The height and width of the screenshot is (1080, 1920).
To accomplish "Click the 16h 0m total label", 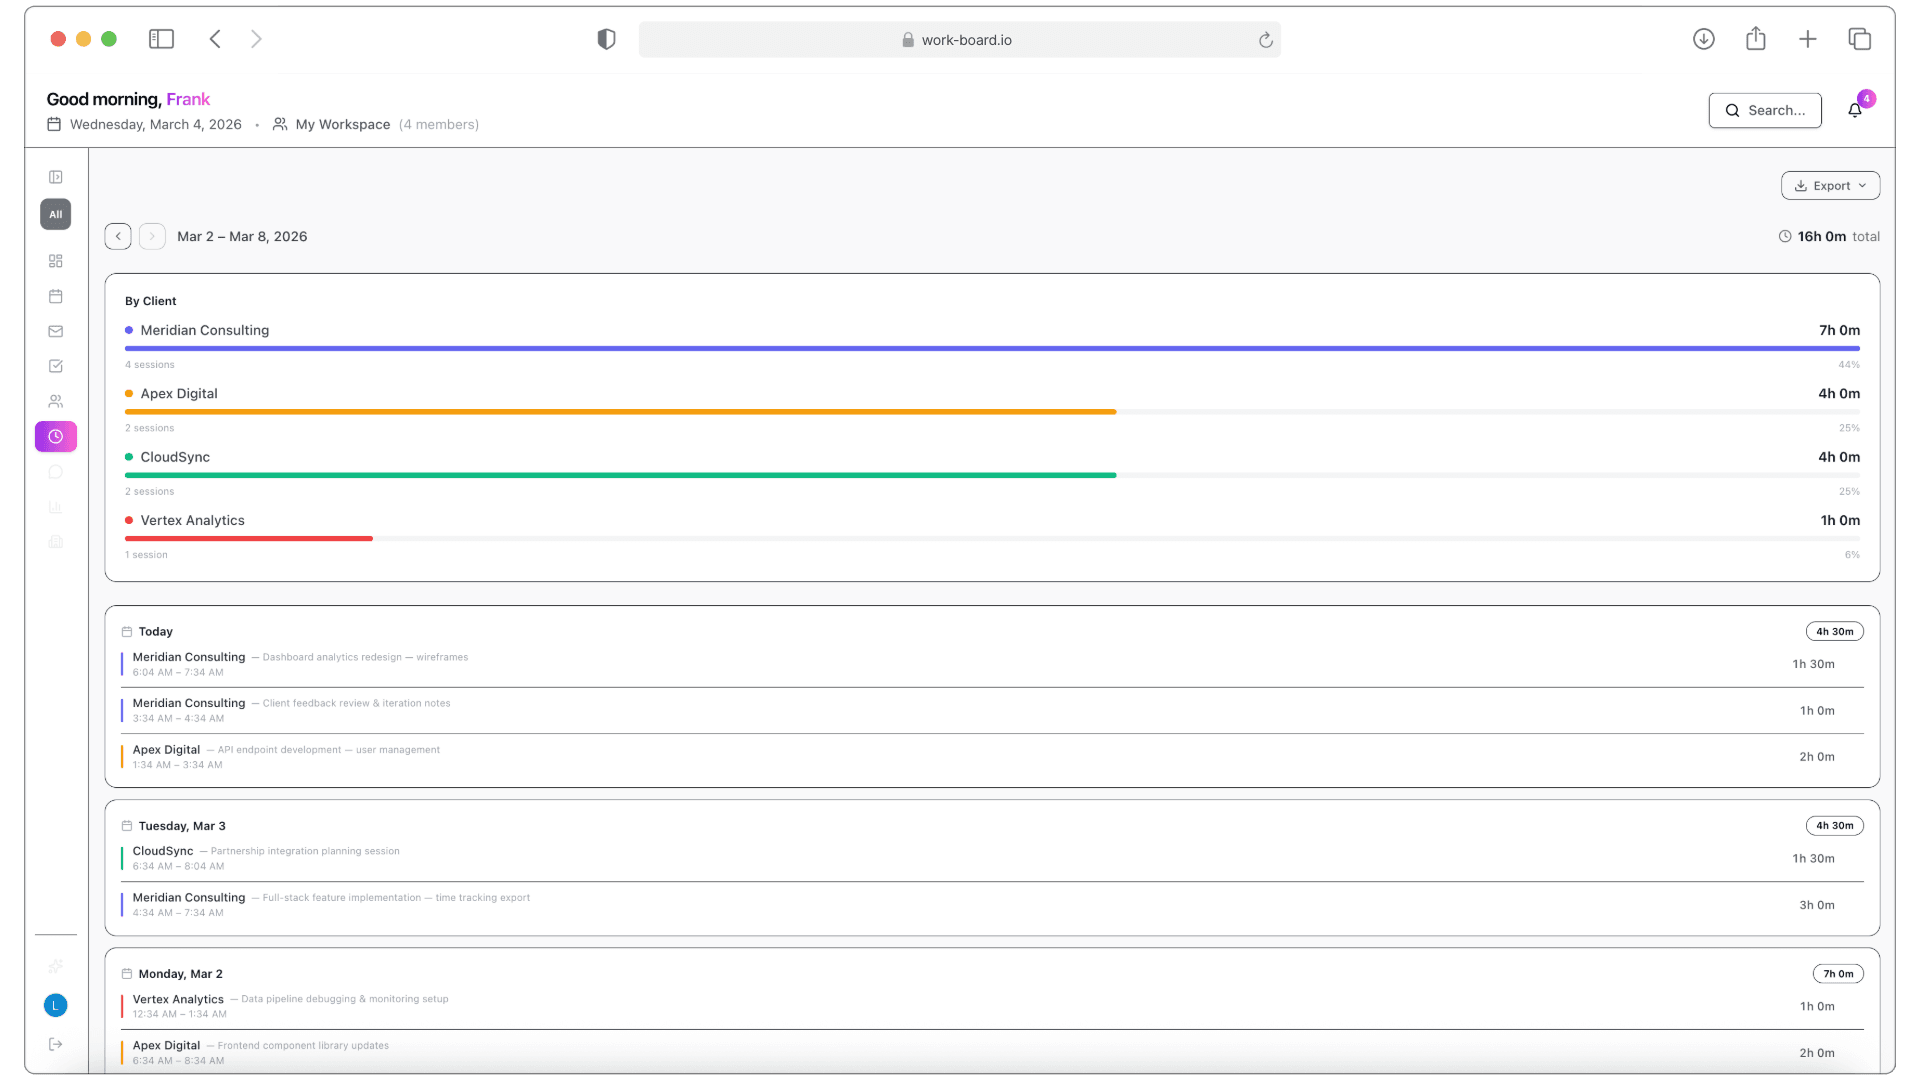I will pos(1829,236).
